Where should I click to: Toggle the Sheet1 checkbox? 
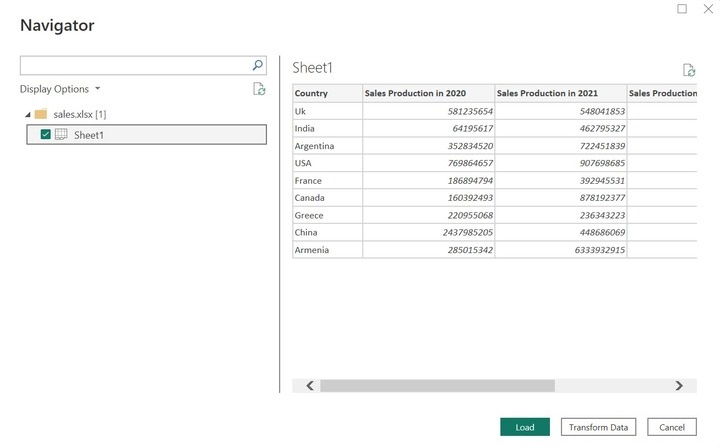[45, 134]
